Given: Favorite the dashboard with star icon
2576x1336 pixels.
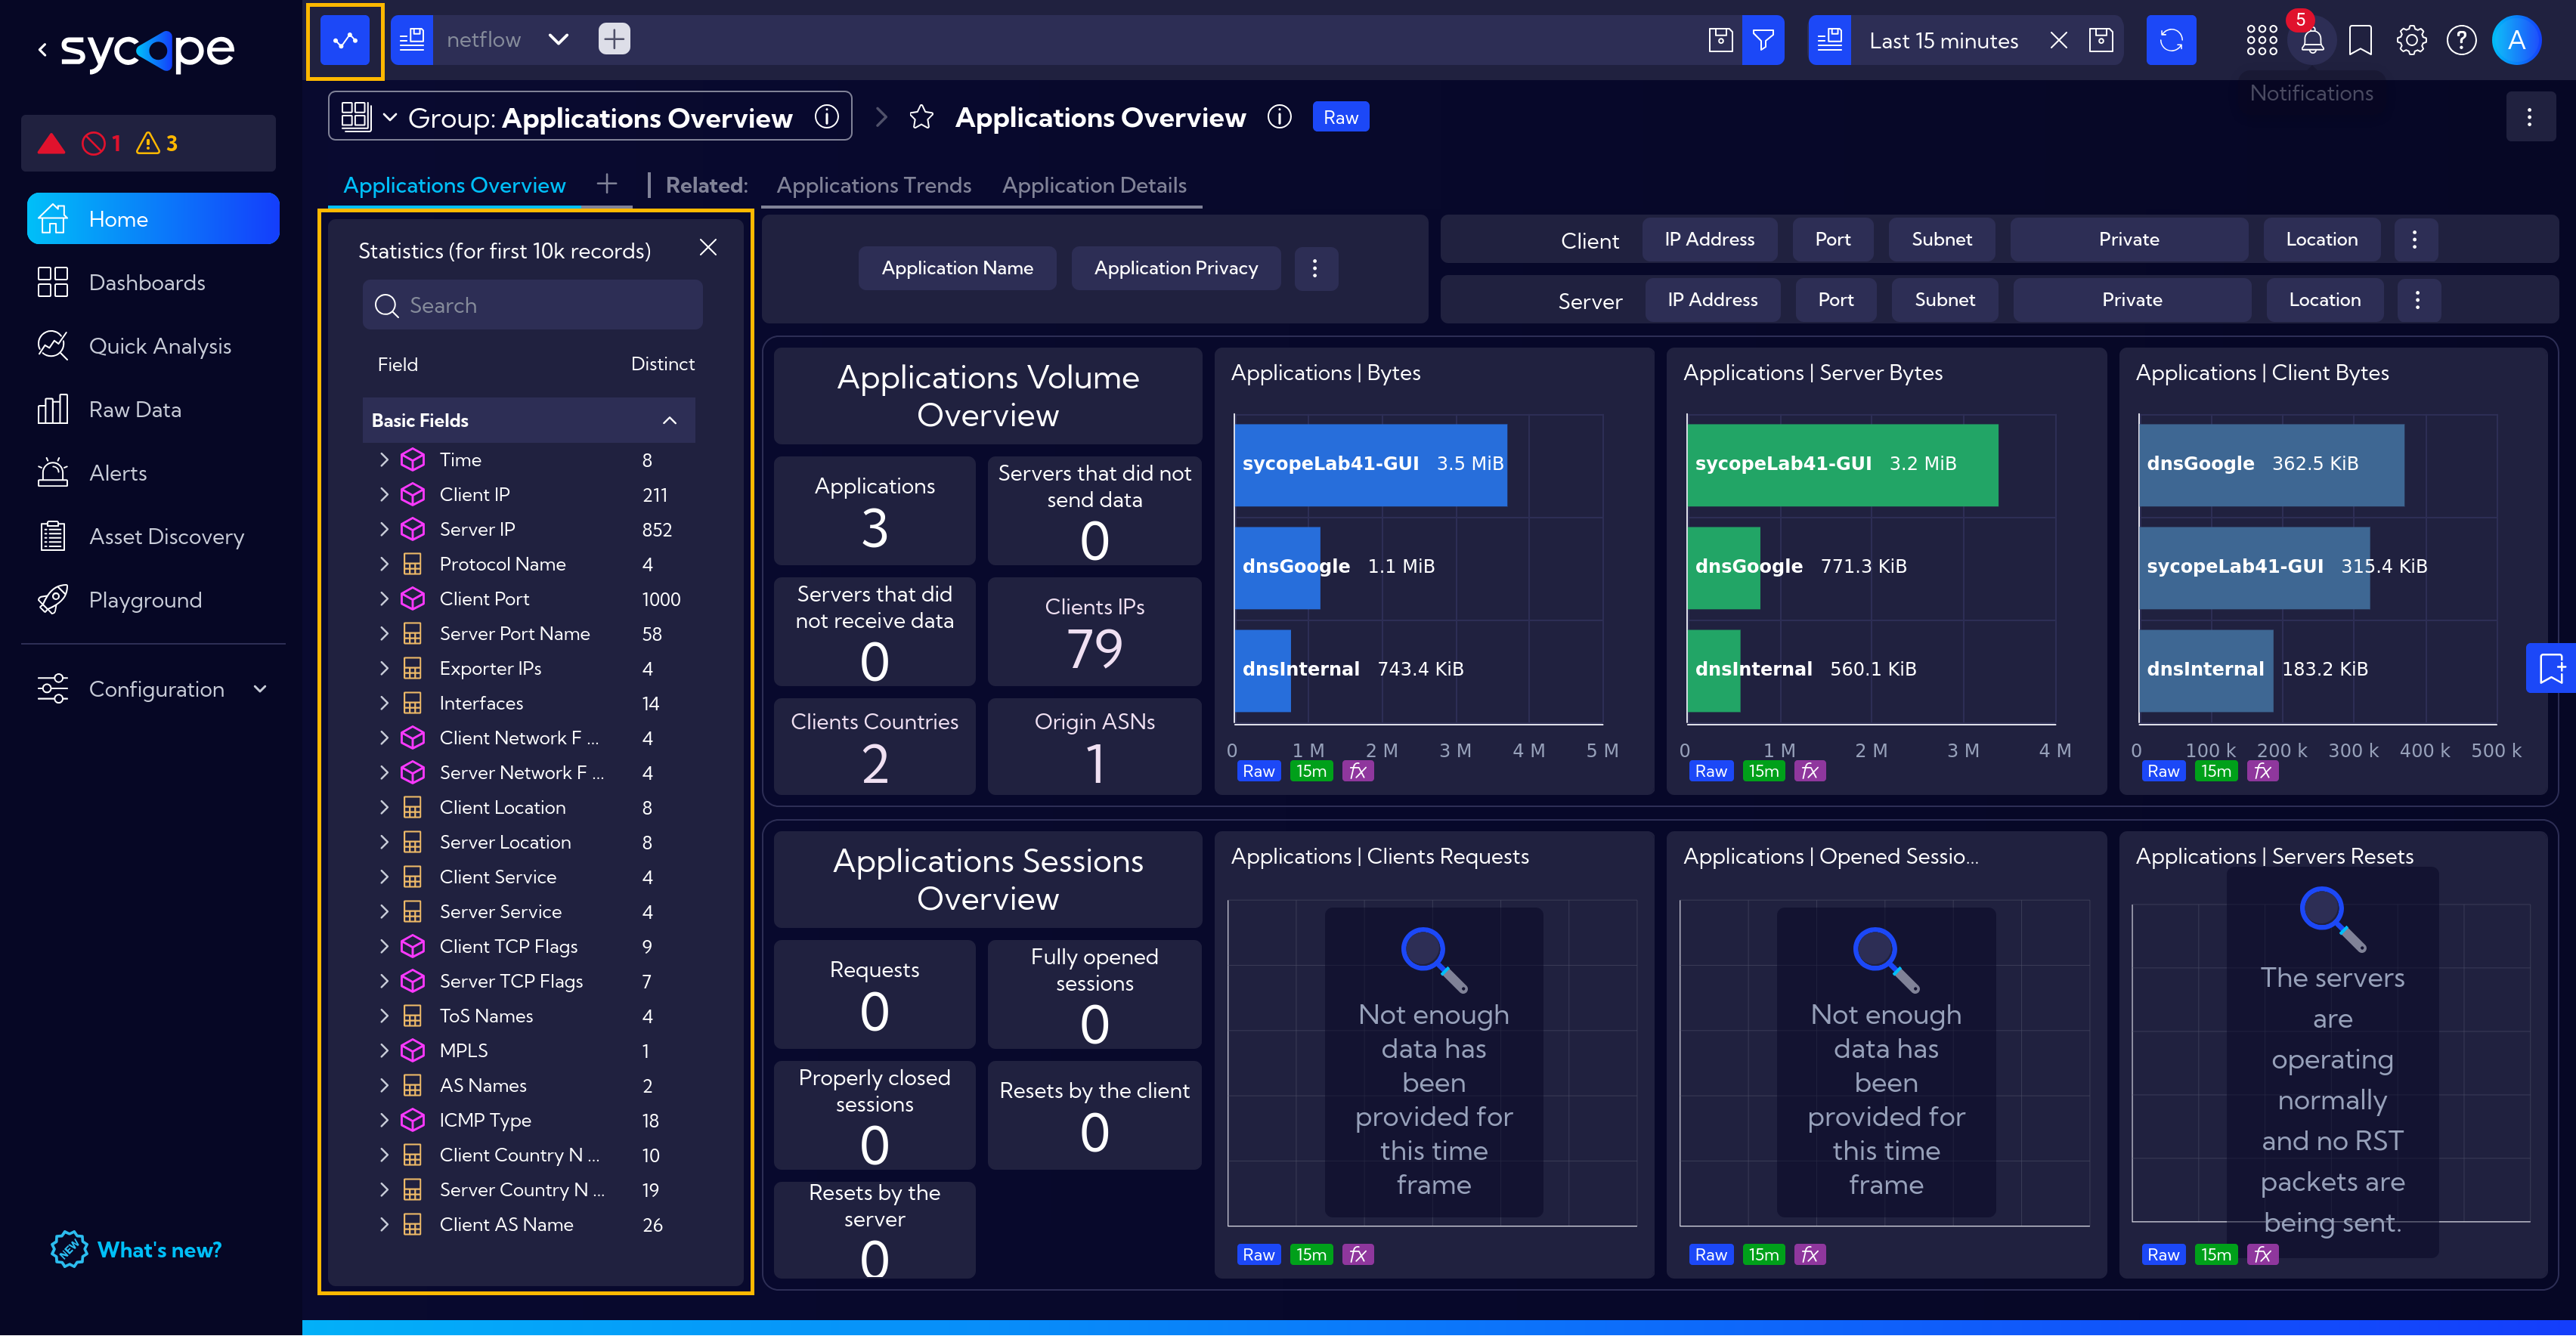Looking at the screenshot, I should point(921,117).
